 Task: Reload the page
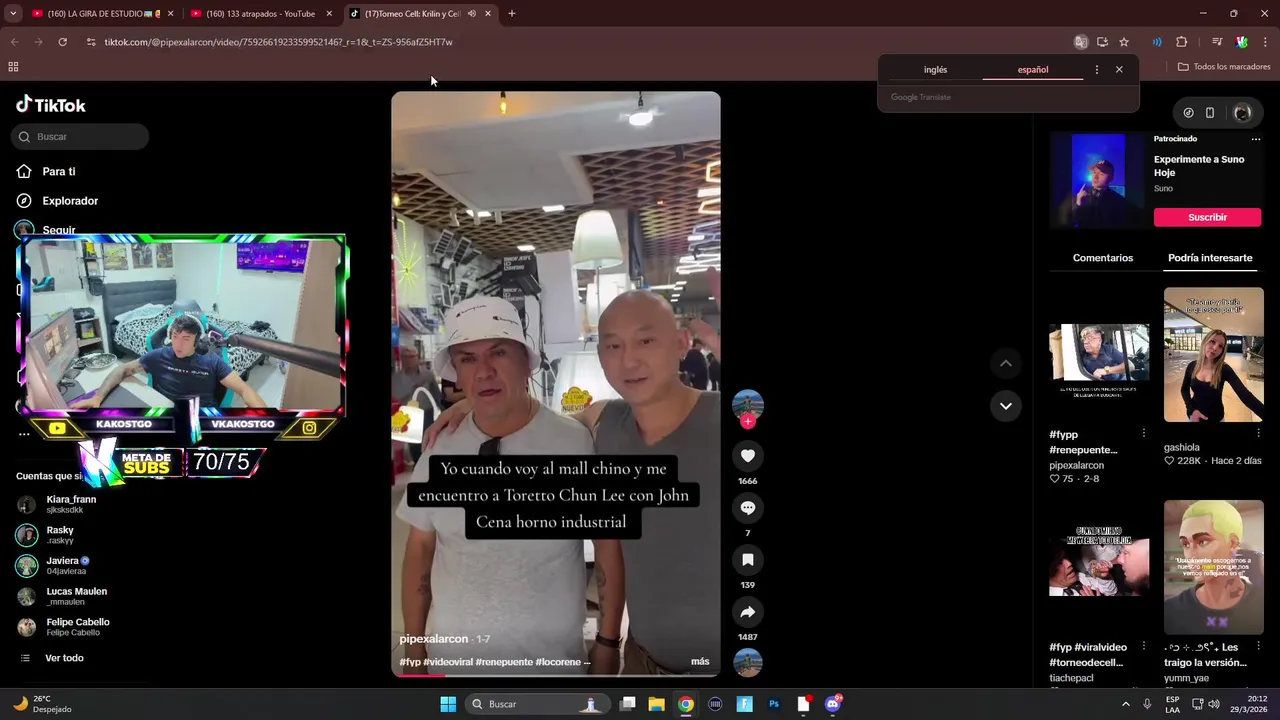tap(62, 42)
